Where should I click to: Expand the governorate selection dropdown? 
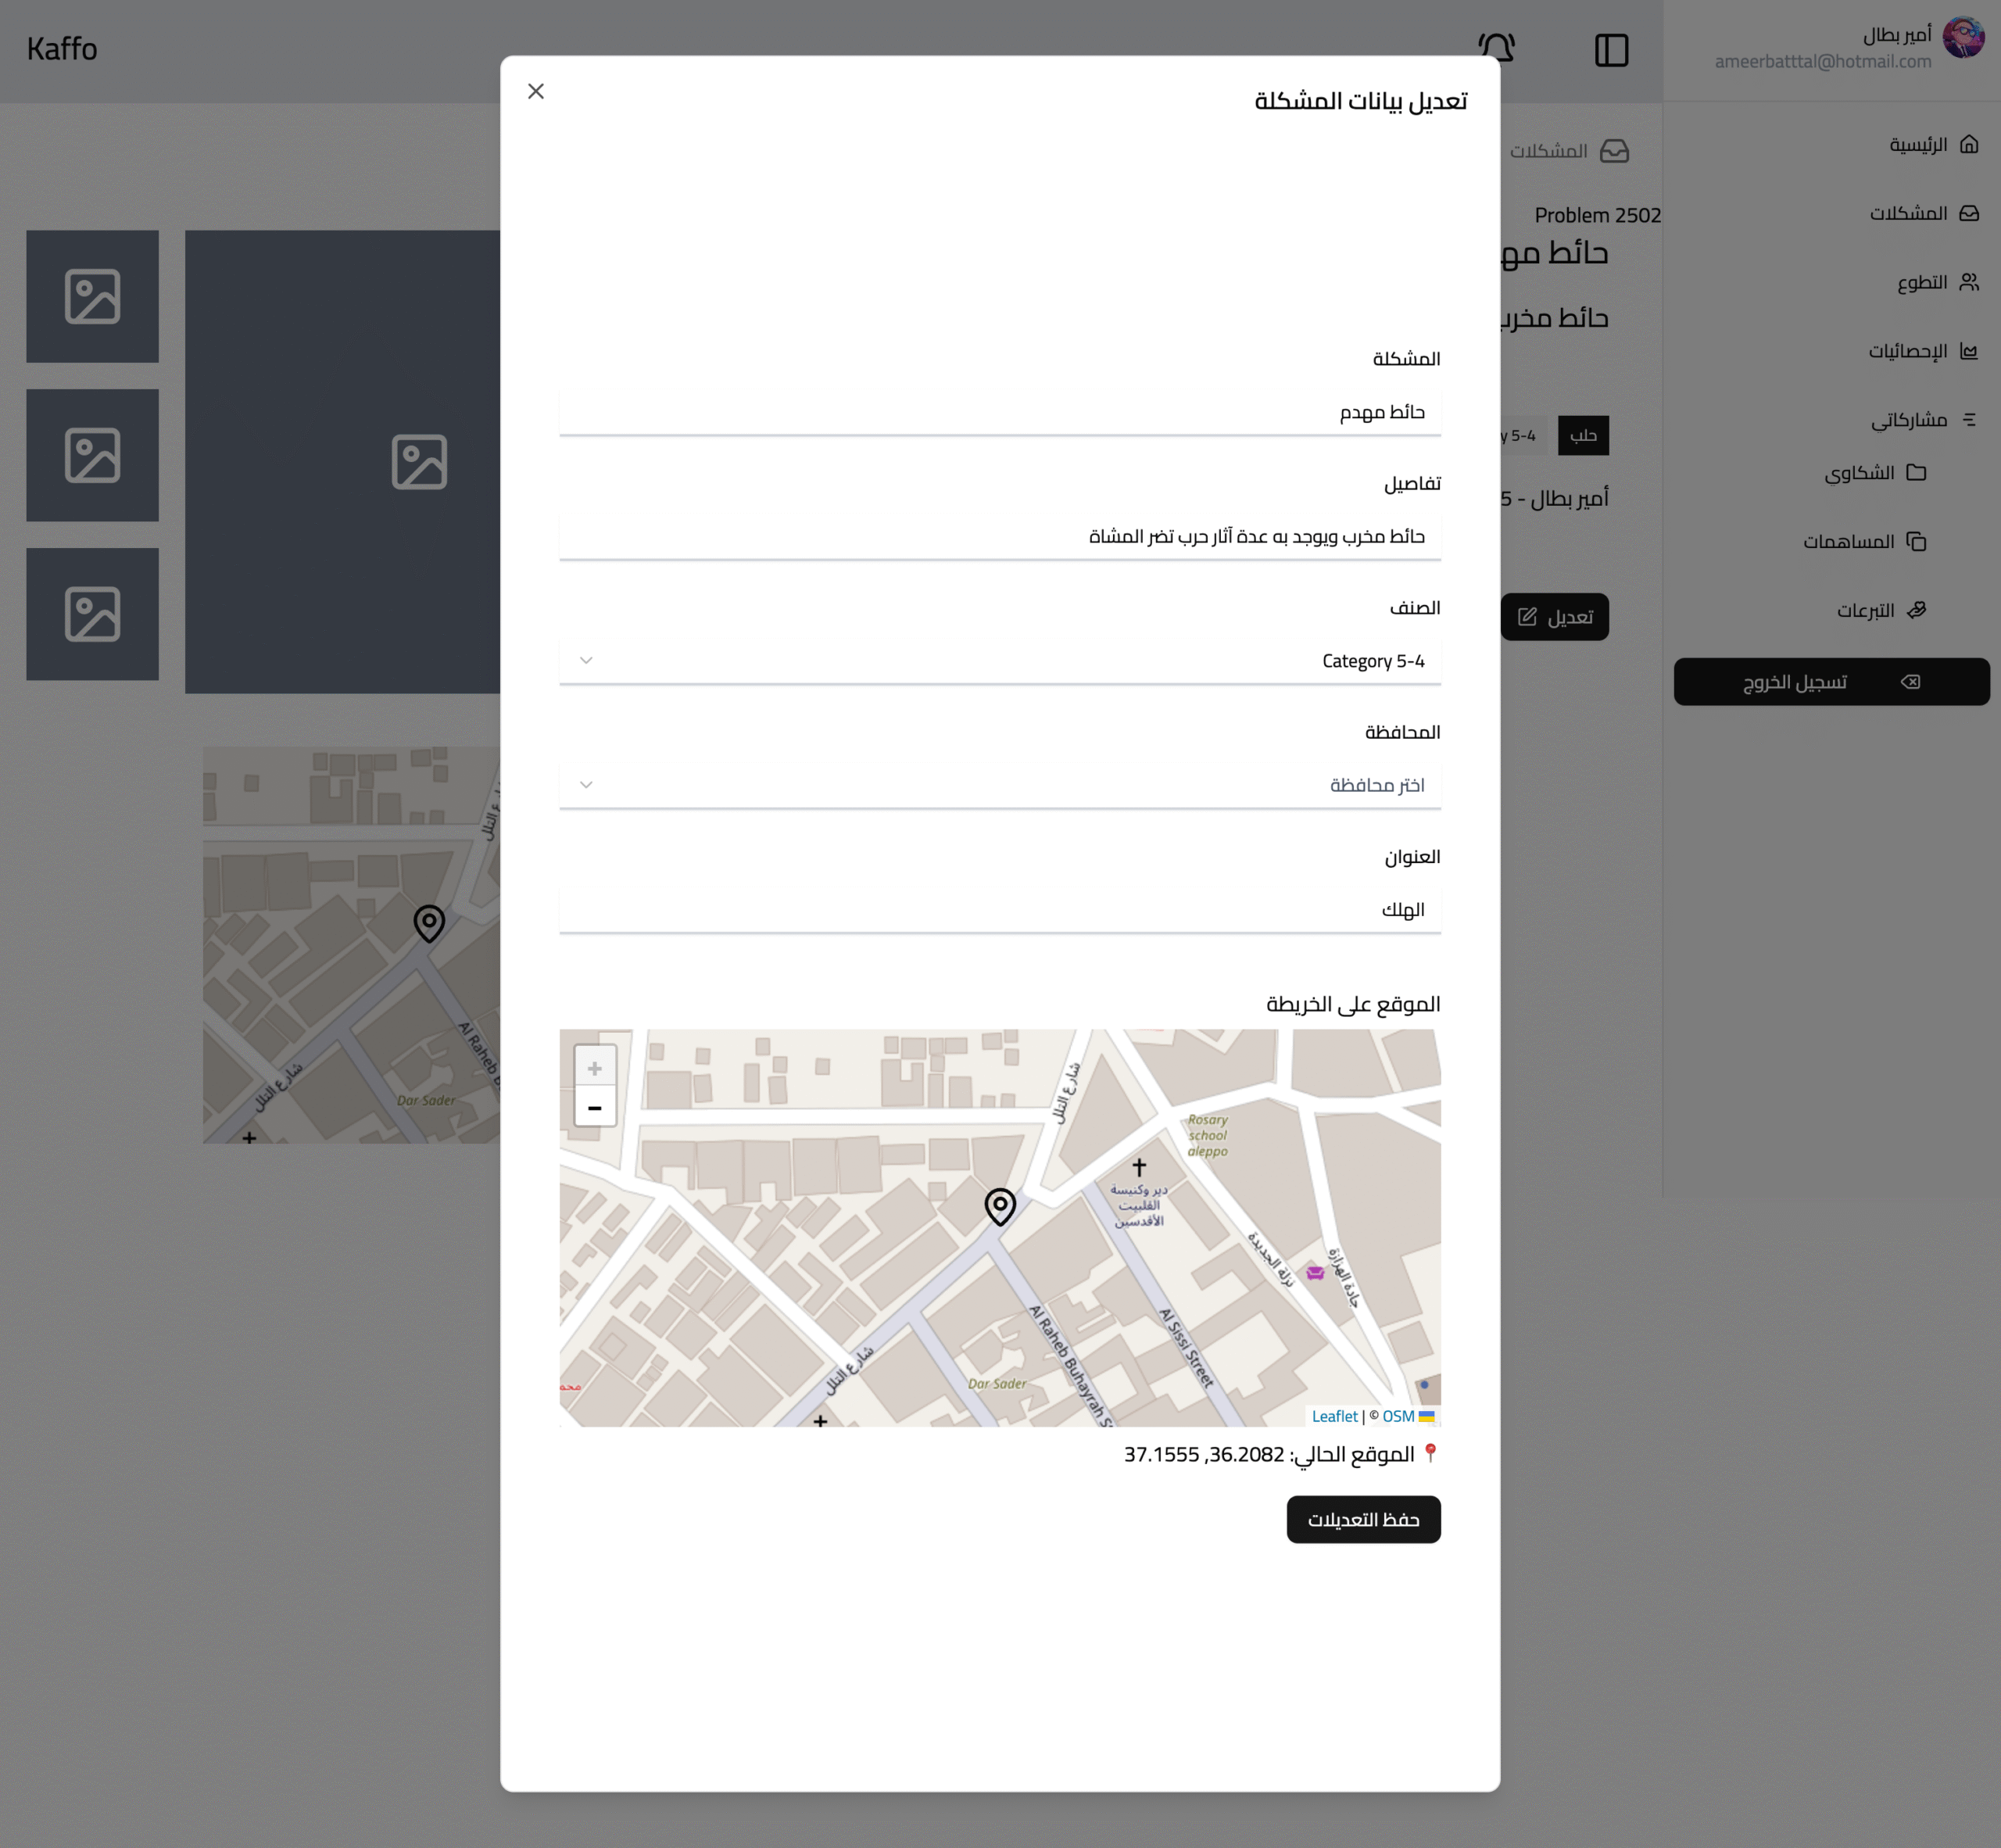point(999,785)
